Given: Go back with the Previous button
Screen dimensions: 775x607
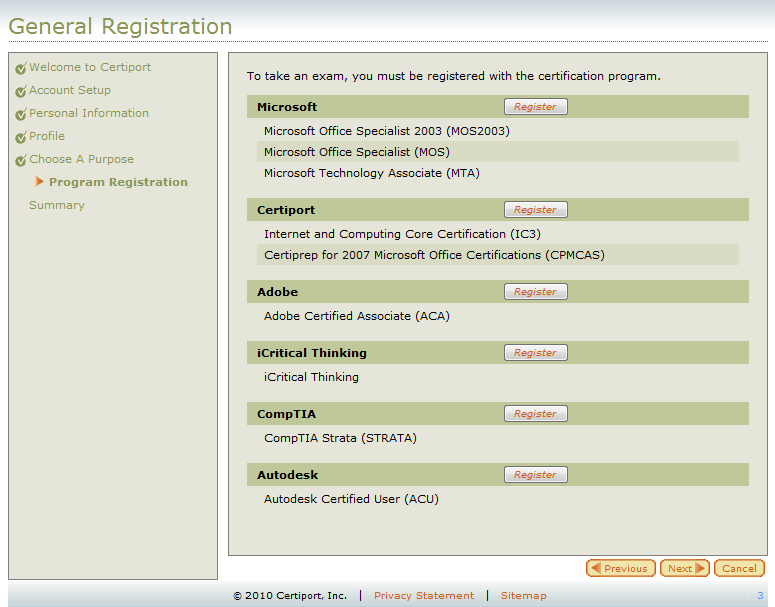Looking at the screenshot, I should [x=621, y=568].
